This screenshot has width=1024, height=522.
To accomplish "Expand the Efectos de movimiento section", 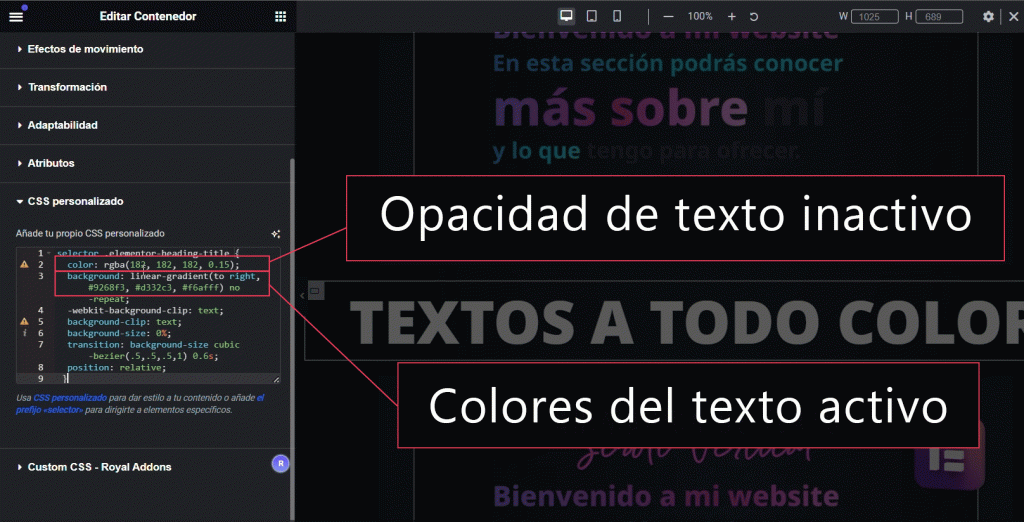I will click(85, 49).
